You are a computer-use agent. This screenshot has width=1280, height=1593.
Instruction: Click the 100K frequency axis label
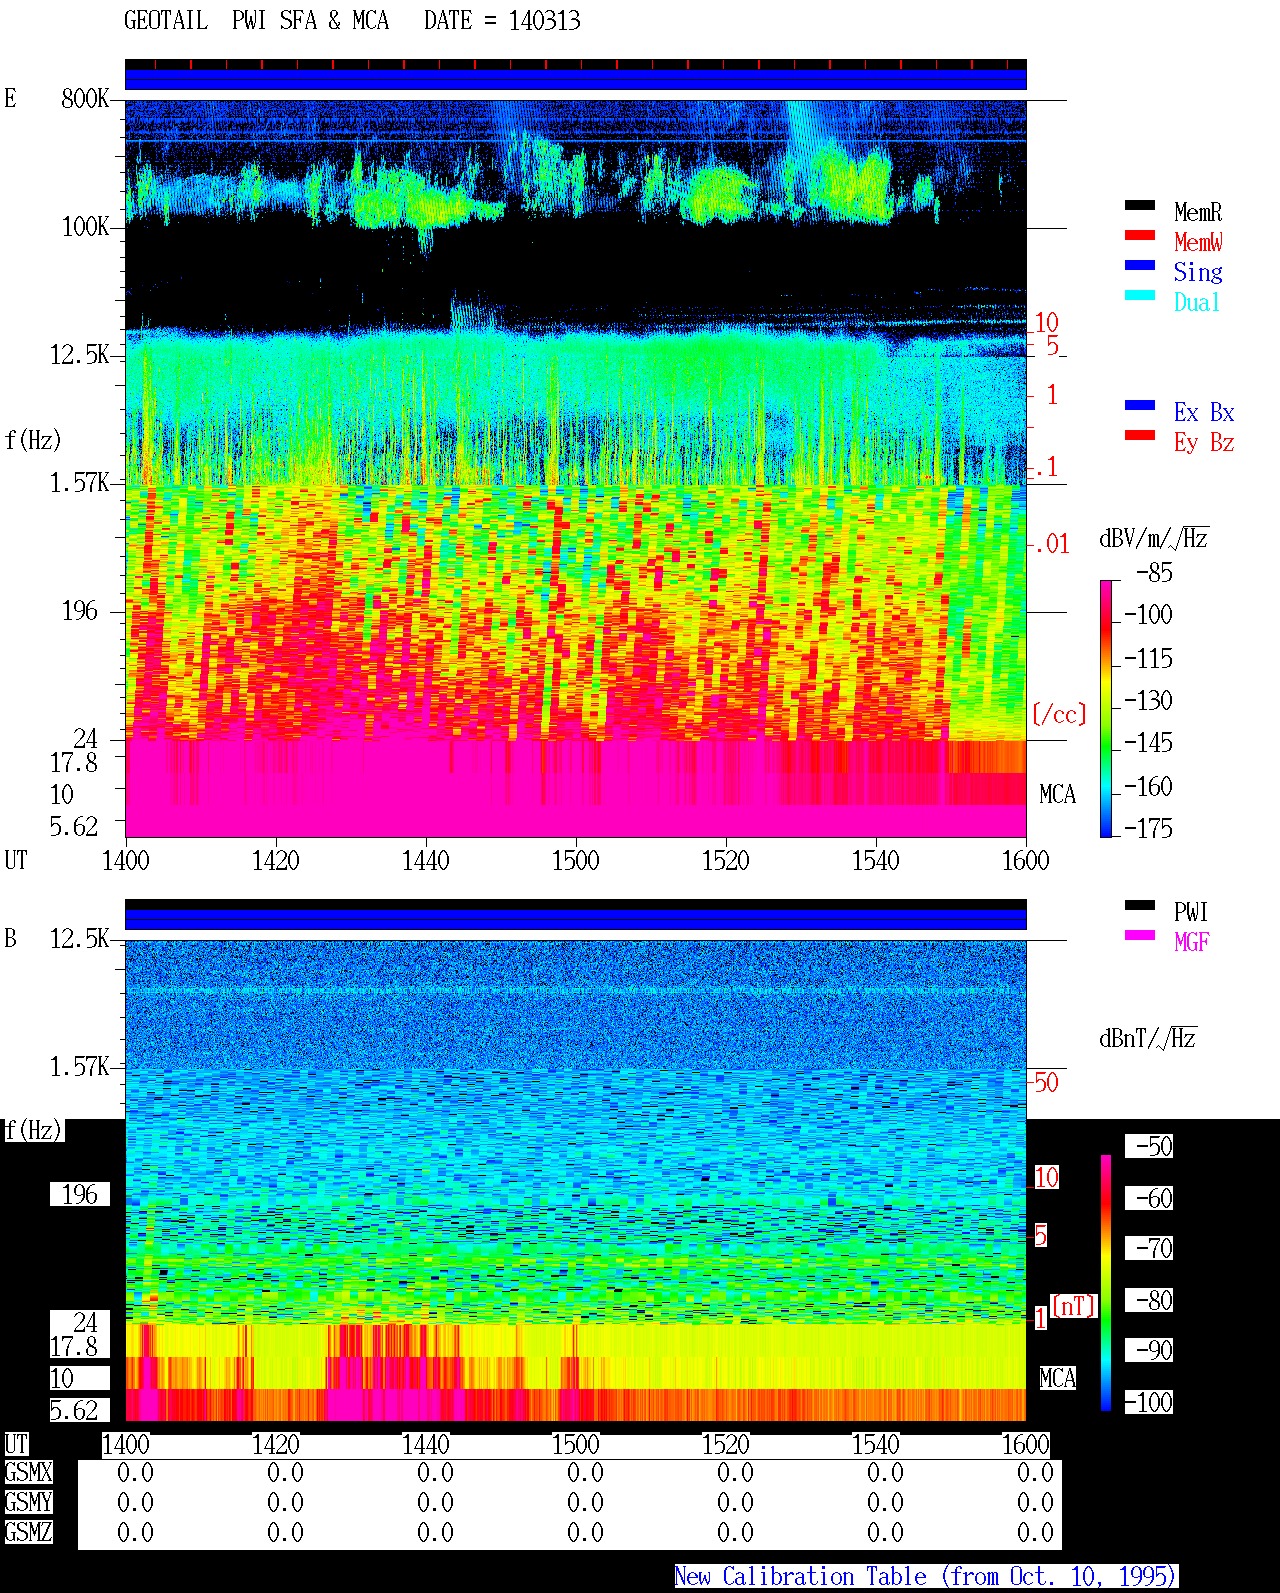[85, 227]
